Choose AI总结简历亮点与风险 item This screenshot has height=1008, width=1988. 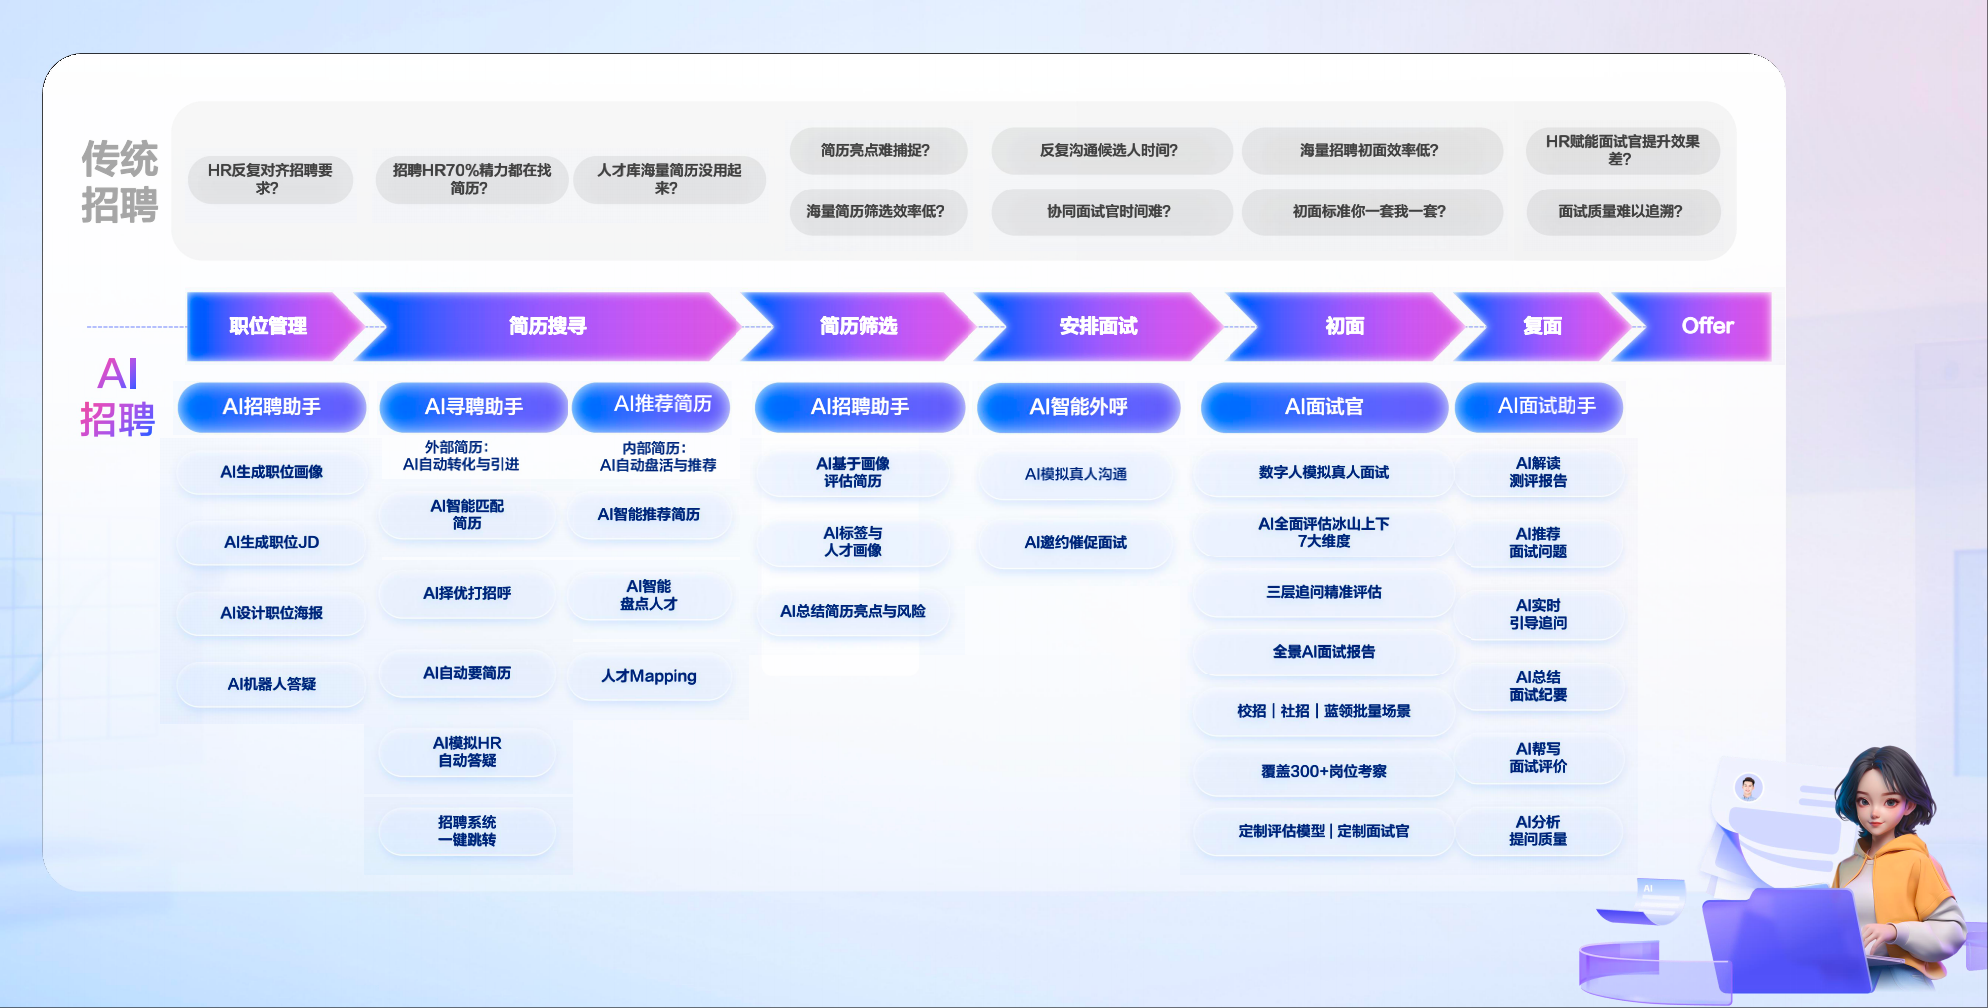852,611
